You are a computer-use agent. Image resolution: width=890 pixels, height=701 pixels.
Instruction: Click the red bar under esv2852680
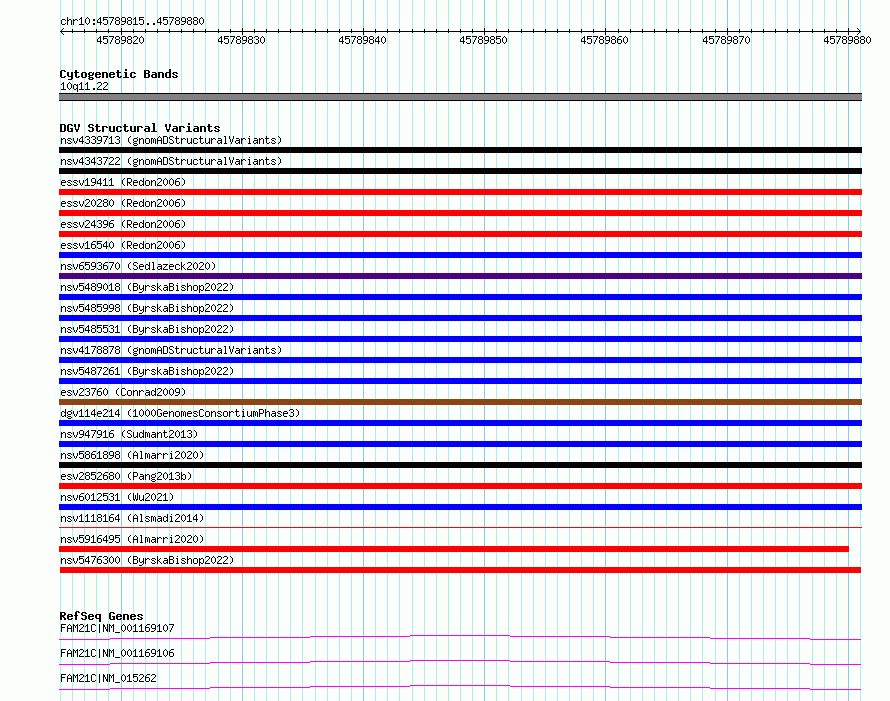coord(460,486)
